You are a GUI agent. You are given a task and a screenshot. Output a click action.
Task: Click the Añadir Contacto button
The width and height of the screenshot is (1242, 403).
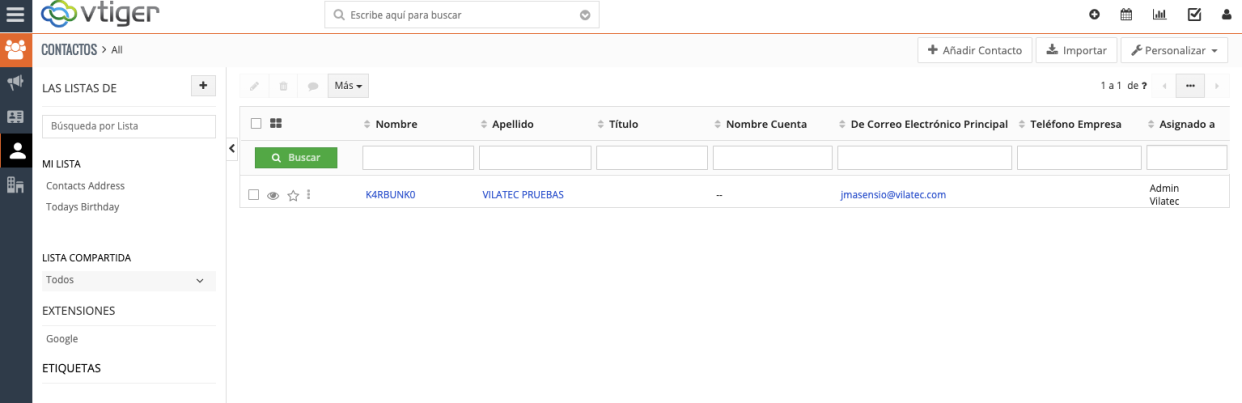click(x=974, y=50)
